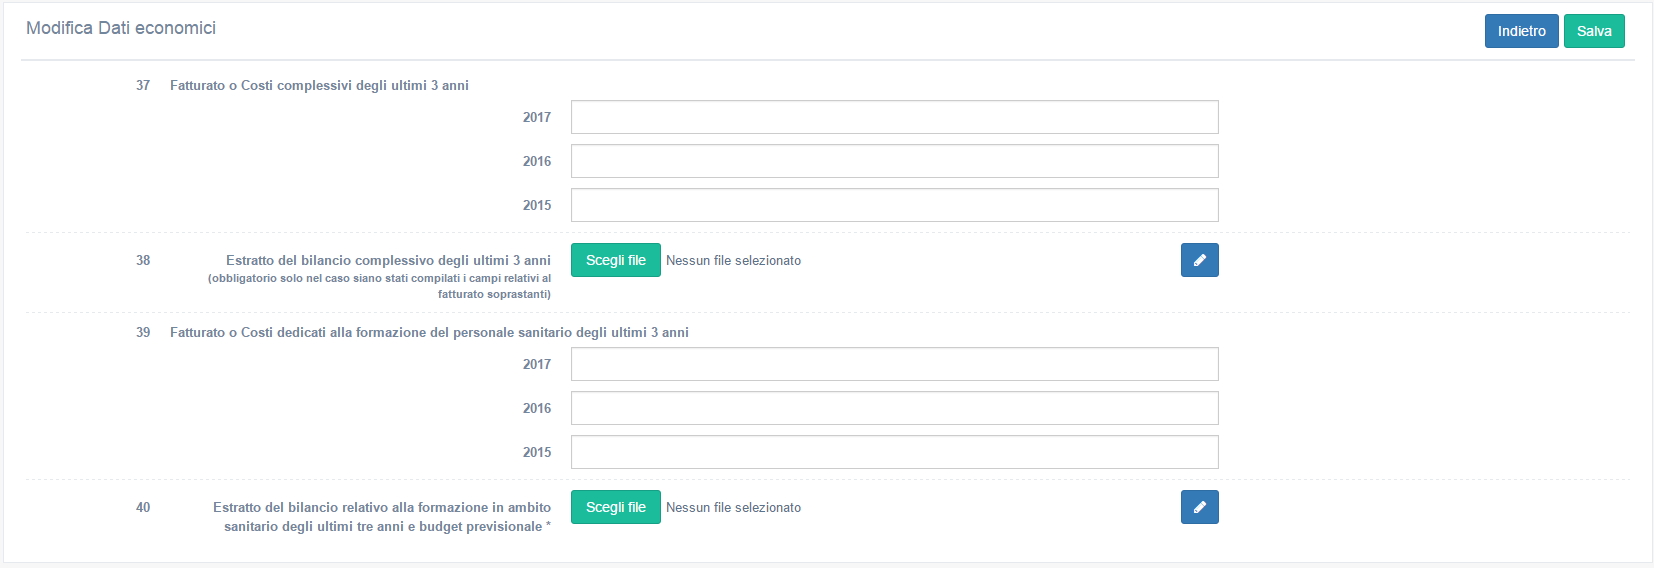Click the 'Estratto del bilancio complessivo' label
1654x568 pixels.
[388, 260]
